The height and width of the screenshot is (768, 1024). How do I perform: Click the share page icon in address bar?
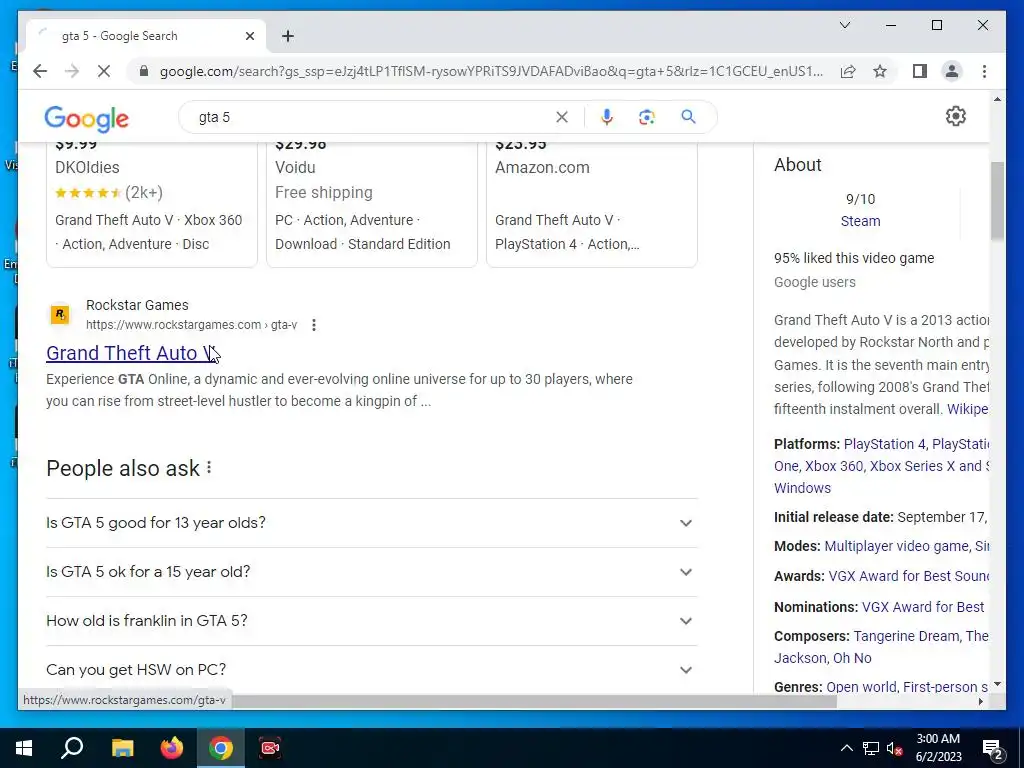848,71
